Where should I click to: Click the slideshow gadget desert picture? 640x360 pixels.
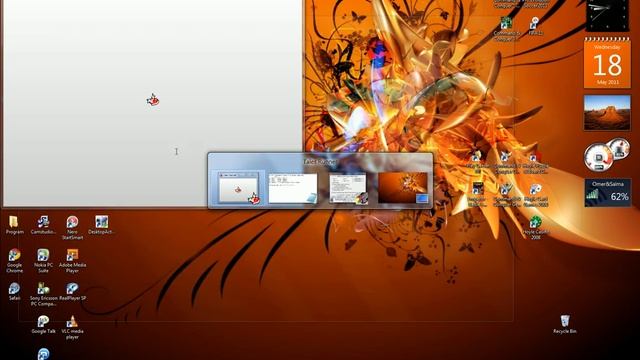click(x=607, y=113)
